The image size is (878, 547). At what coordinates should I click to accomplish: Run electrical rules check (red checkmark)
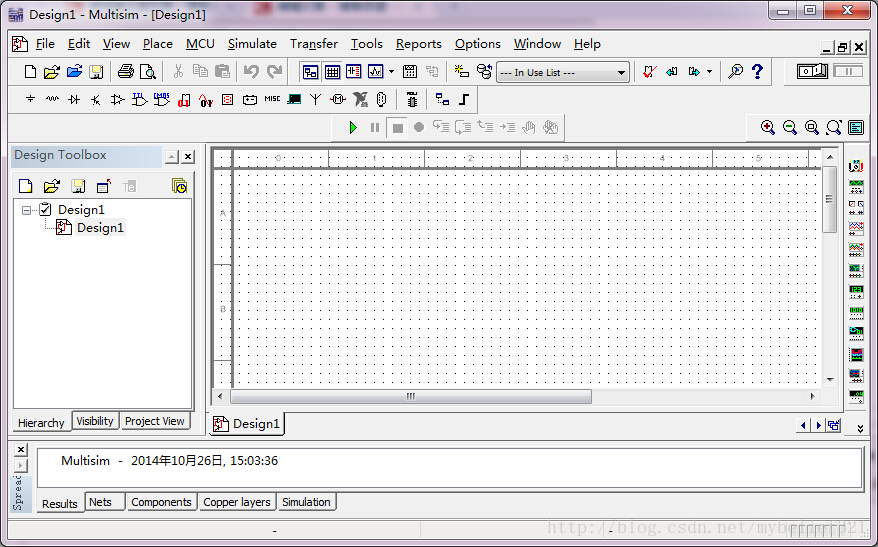pyautogui.click(x=650, y=72)
